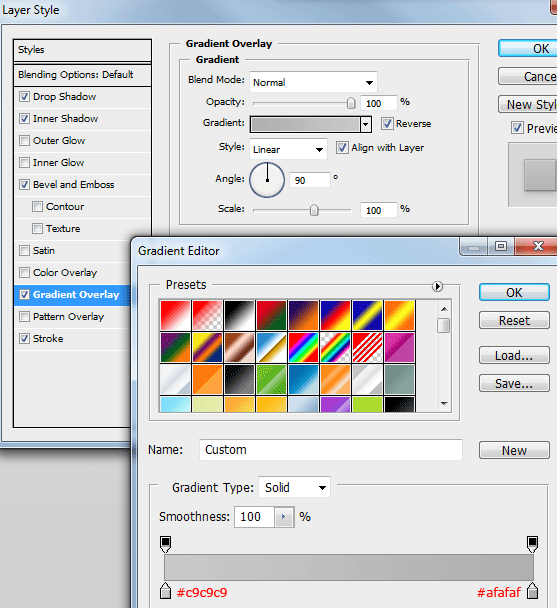
Task: Select the green gradient preset in third row
Action: click(272, 379)
